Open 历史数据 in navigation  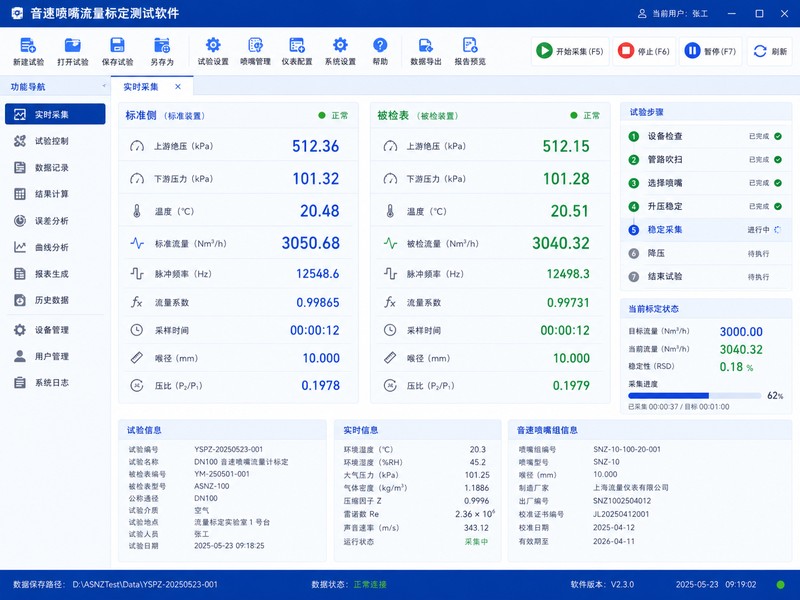pyautogui.click(x=55, y=300)
